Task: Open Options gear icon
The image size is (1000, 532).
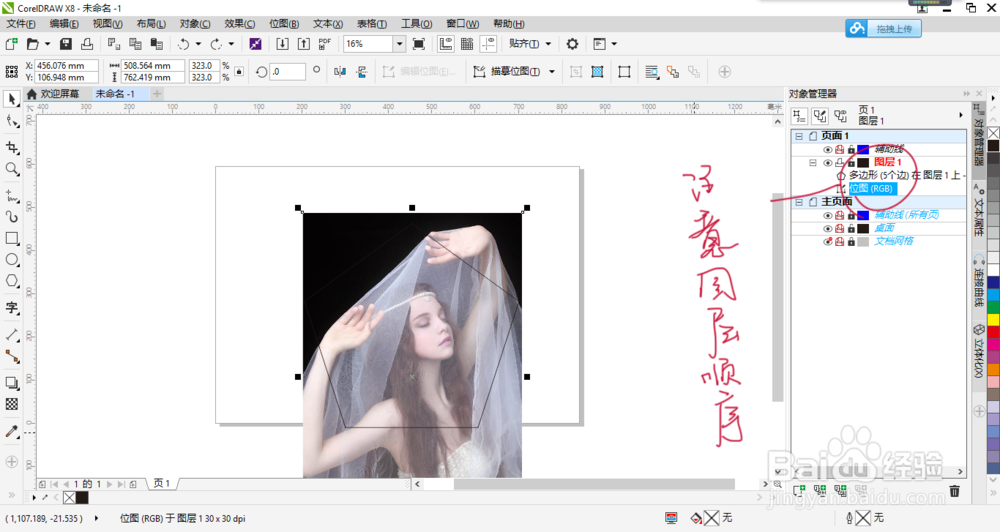Action: [572, 43]
